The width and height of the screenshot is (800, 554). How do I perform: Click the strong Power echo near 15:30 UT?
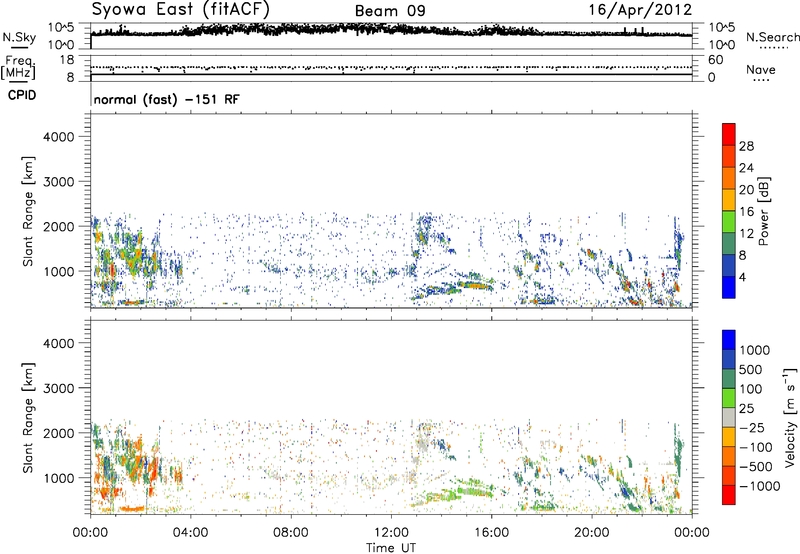click(x=474, y=285)
